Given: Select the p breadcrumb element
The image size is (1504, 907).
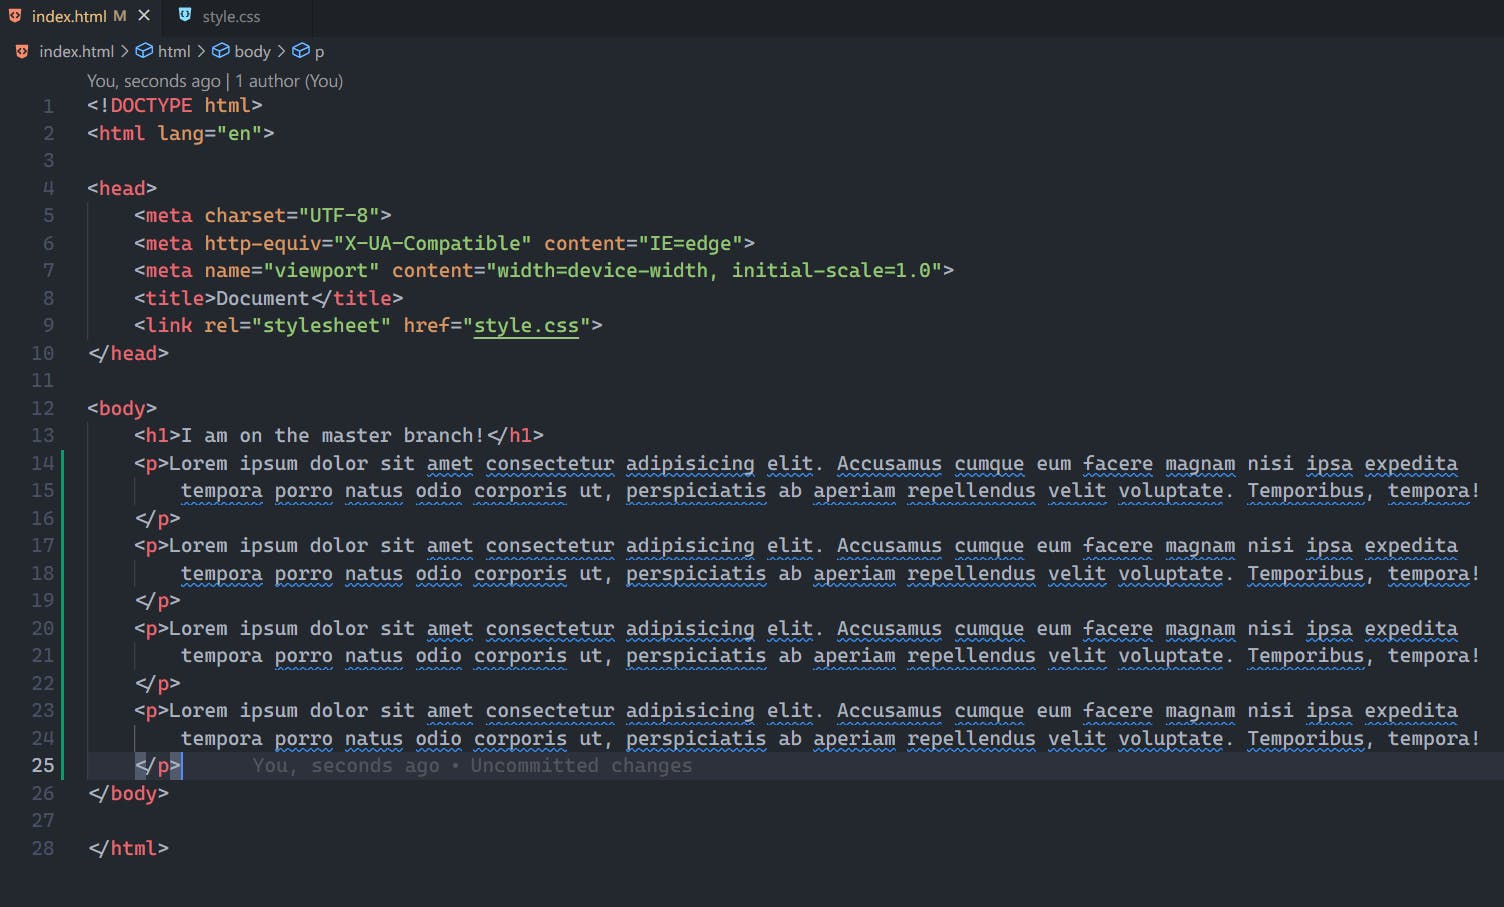Looking at the screenshot, I should pyautogui.click(x=319, y=52).
